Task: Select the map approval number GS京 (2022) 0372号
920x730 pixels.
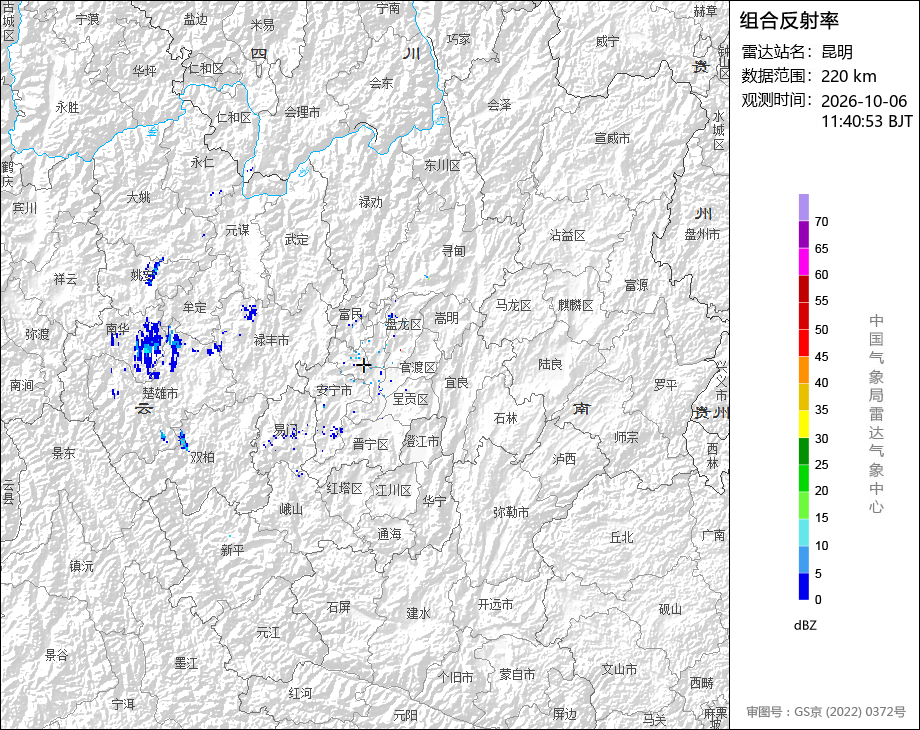Action: pos(850,712)
